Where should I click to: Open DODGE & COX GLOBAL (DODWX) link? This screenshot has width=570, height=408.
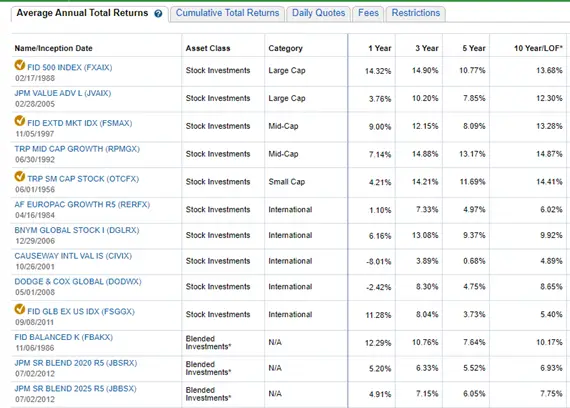78,282
